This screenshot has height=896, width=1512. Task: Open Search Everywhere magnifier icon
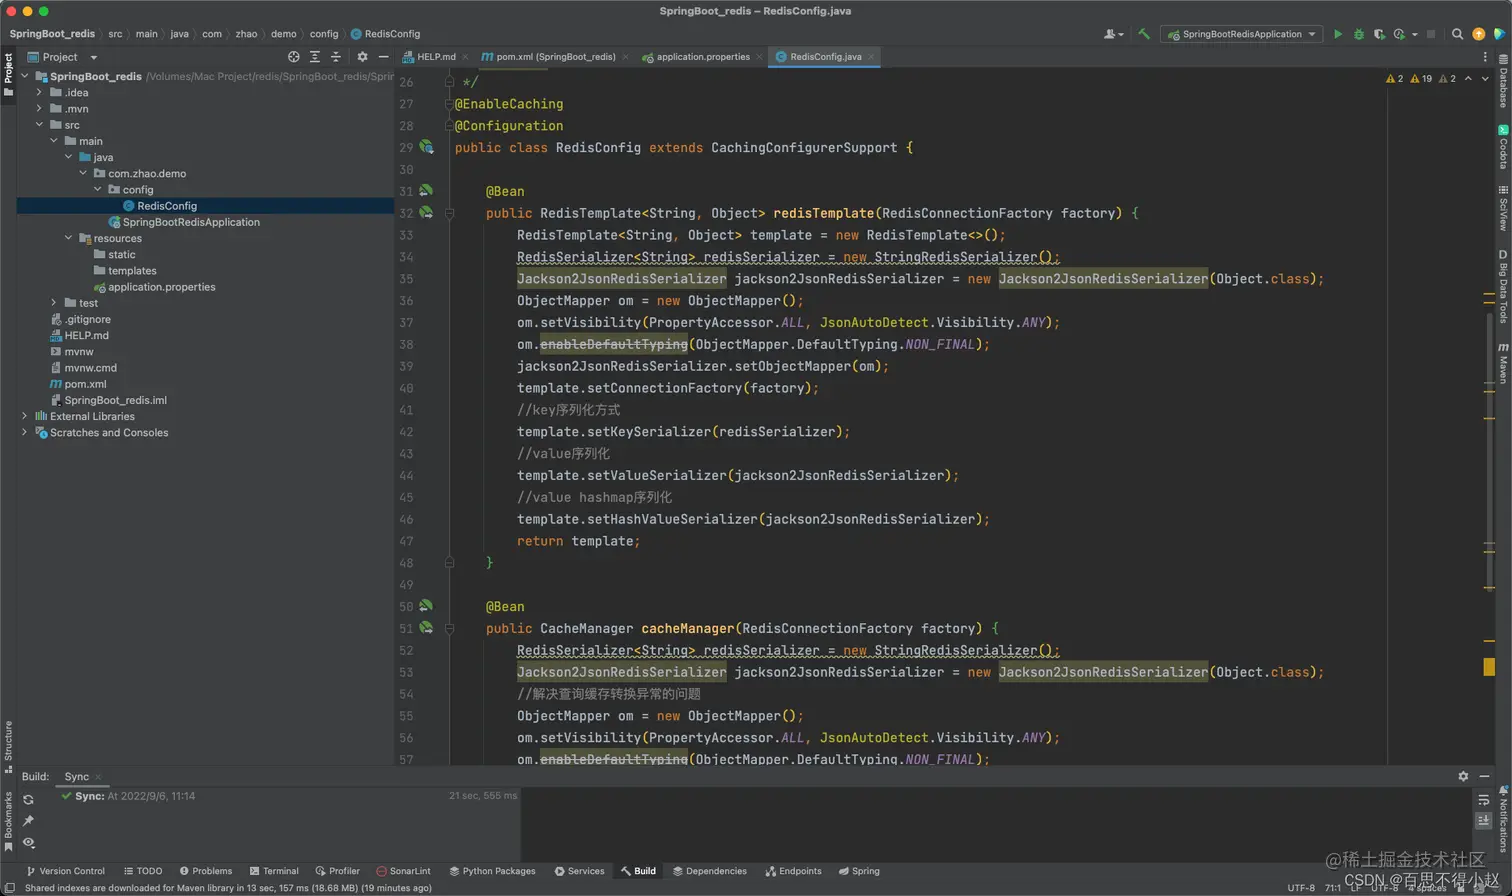point(1457,34)
